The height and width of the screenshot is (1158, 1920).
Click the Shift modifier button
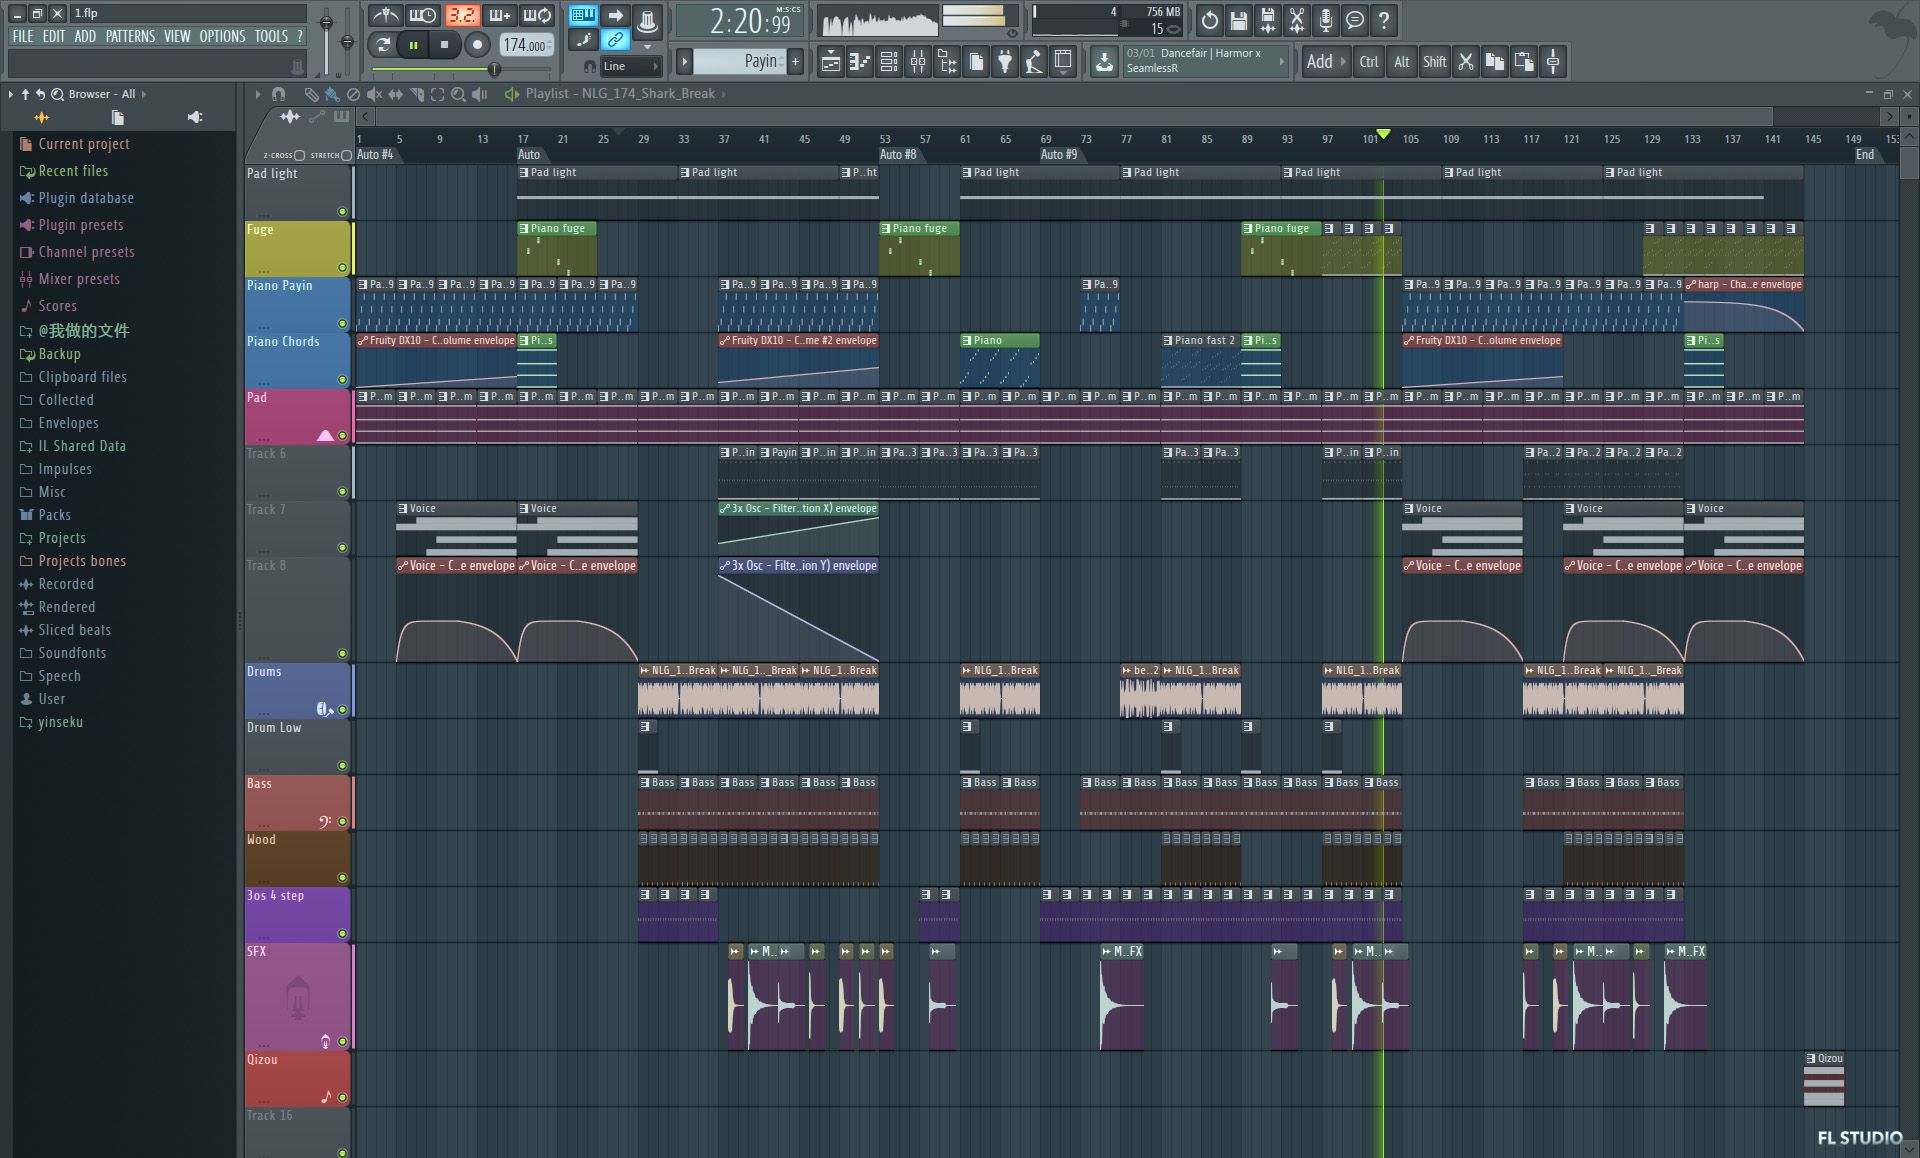[x=1435, y=62]
